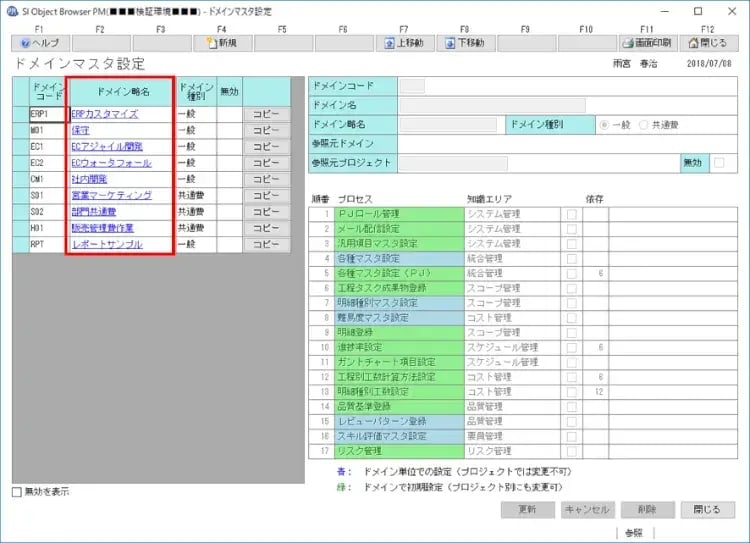The height and width of the screenshot is (543, 750).
Task: Select the ERP1 domain code cell
Action: point(40,115)
